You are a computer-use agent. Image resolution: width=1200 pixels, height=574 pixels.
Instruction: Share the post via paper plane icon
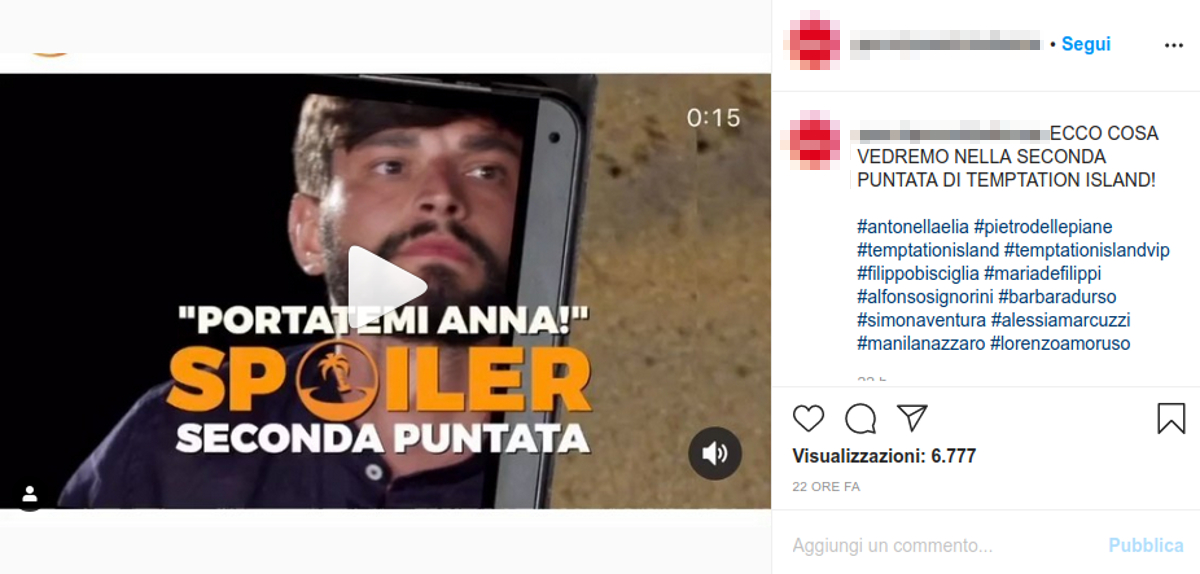(912, 418)
